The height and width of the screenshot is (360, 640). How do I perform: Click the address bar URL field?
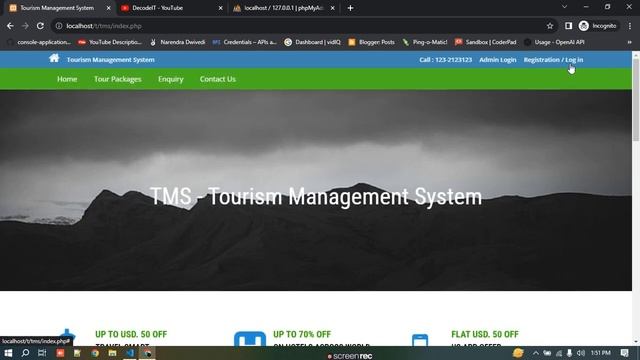(304, 26)
